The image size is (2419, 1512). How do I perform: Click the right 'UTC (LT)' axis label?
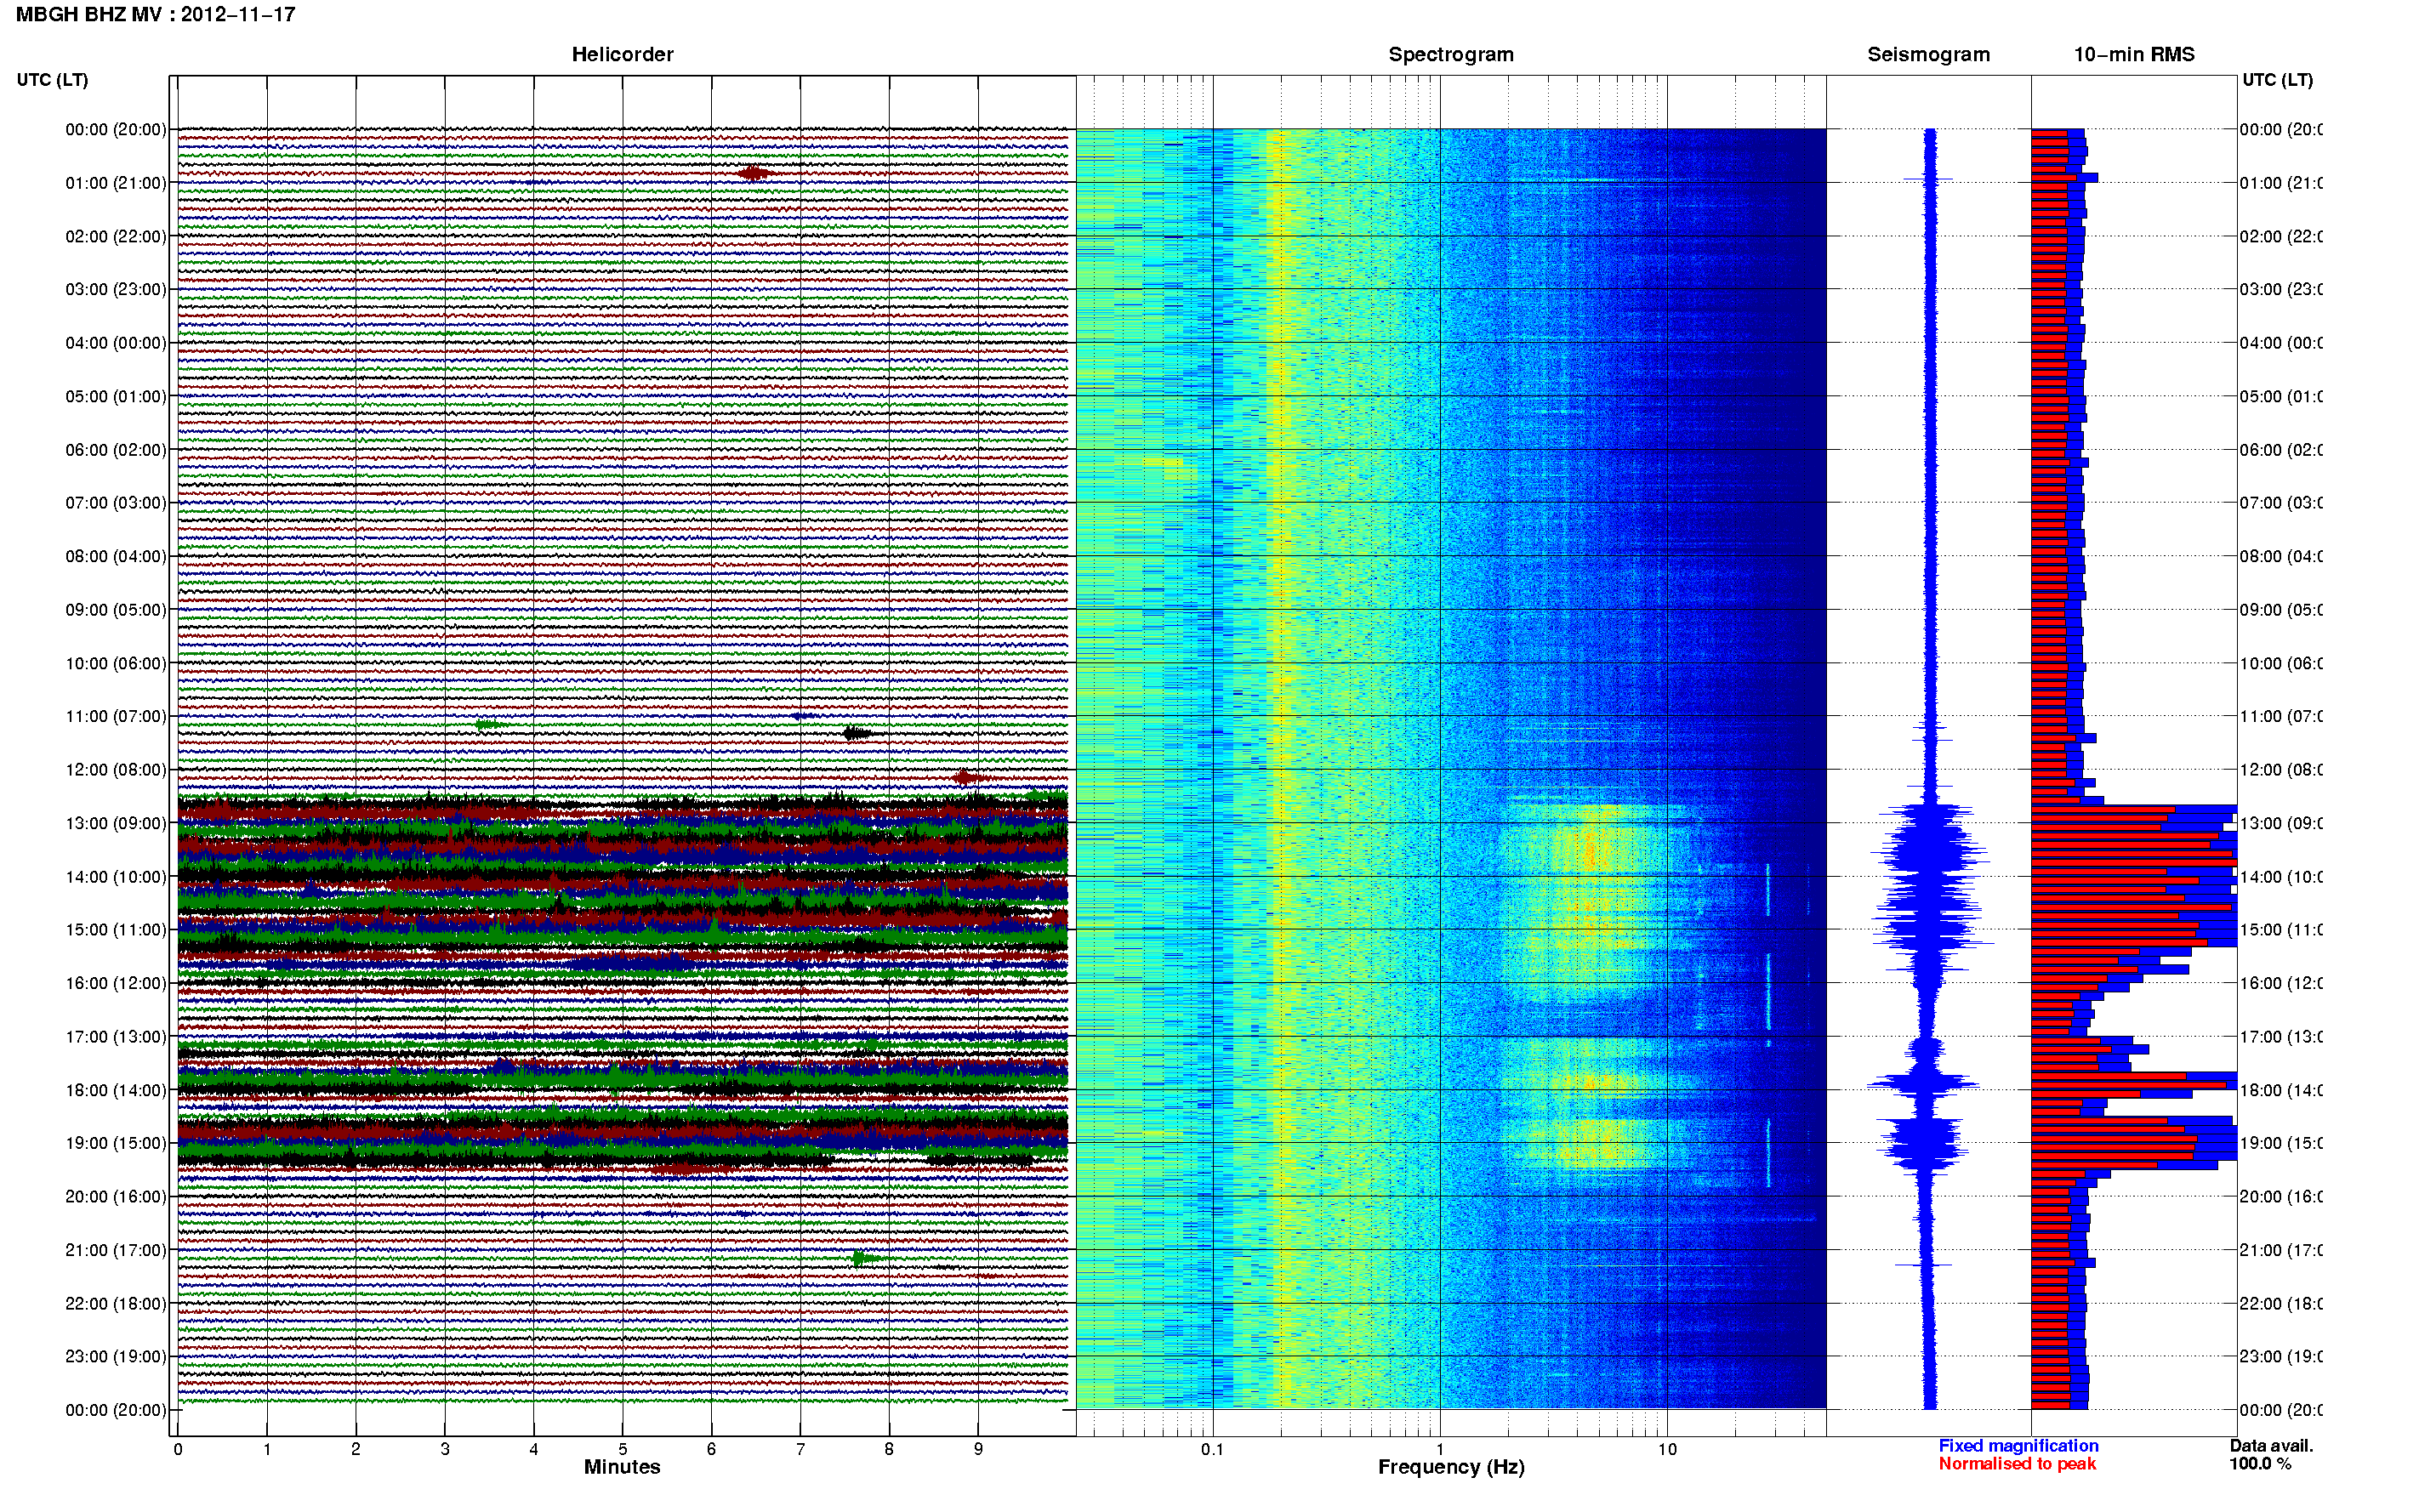[x=2277, y=80]
